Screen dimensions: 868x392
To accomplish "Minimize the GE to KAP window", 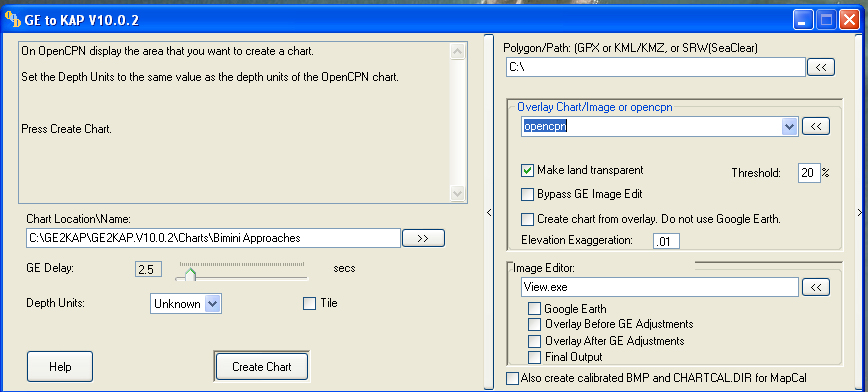I will click(803, 21).
